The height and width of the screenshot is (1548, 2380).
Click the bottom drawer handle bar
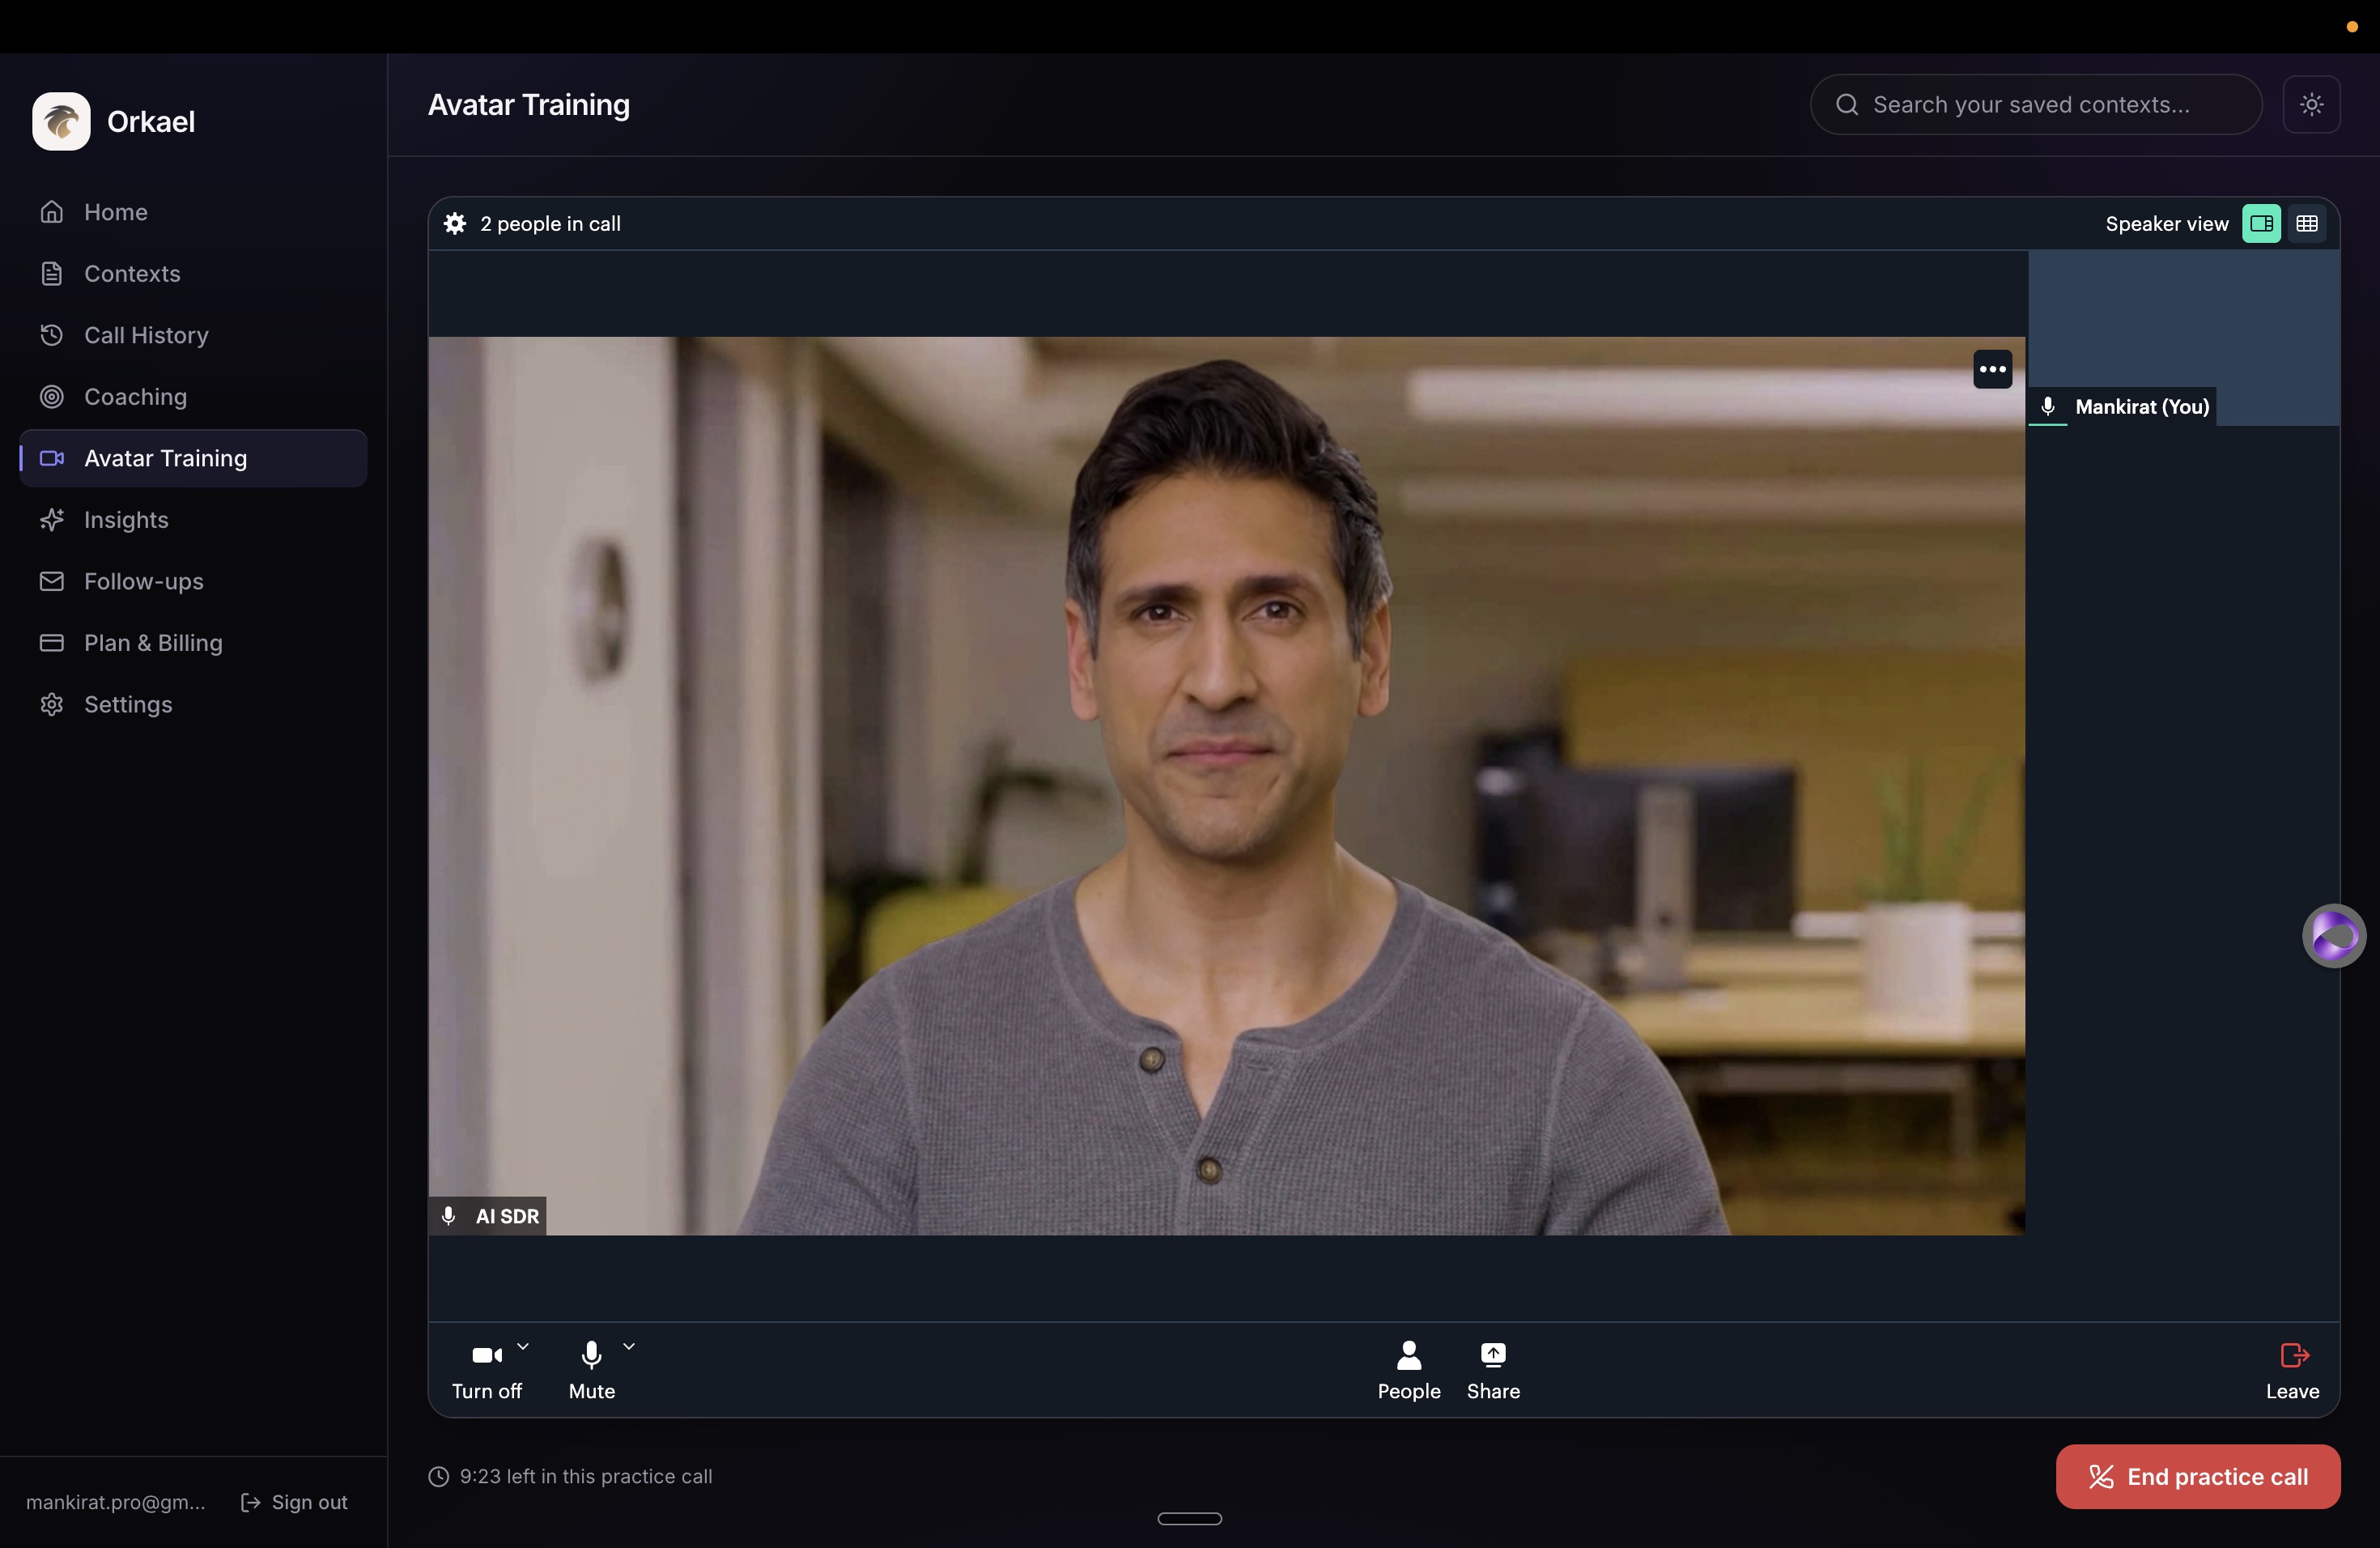1190,1518
